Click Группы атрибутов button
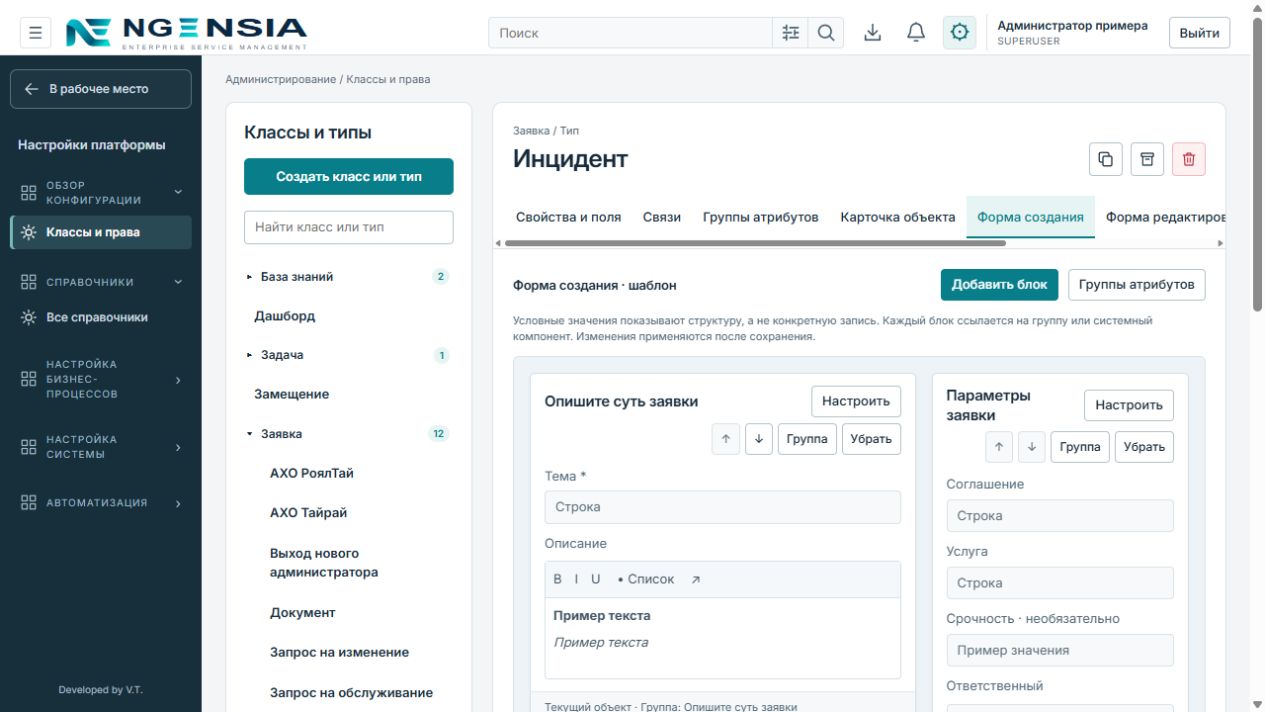 [x=1137, y=285]
